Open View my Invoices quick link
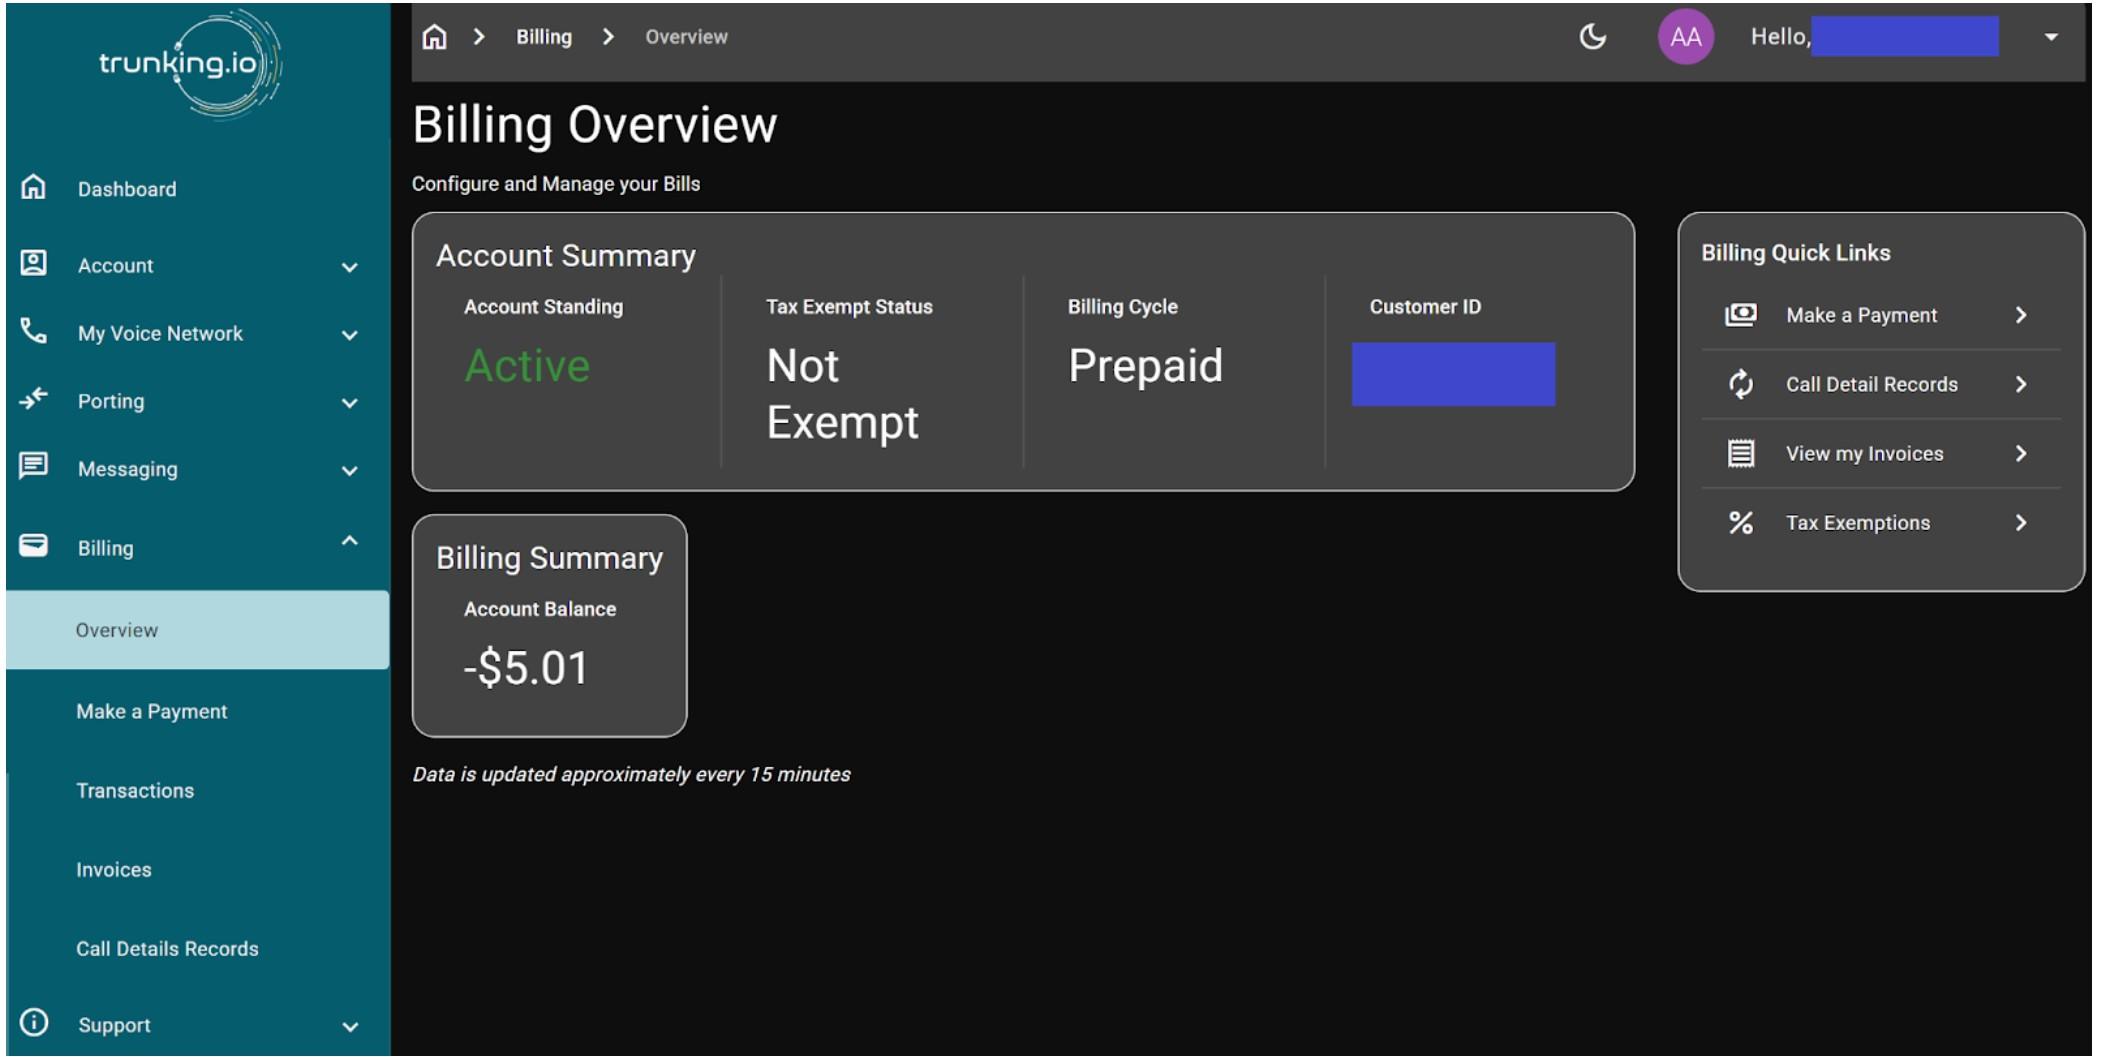The width and height of the screenshot is (2102, 1057). click(x=1864, y=454)
